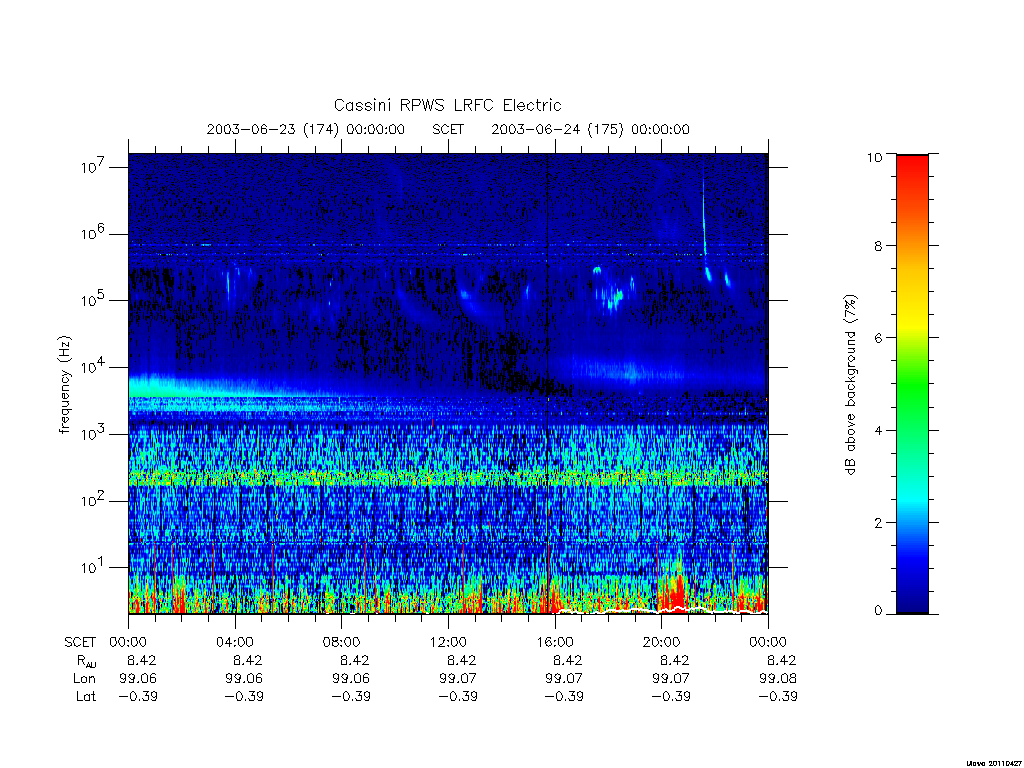Viewport: 1024px width, 768px height.
Task: Click the colorbar tick label '6'
Action: tap(878, 338)
